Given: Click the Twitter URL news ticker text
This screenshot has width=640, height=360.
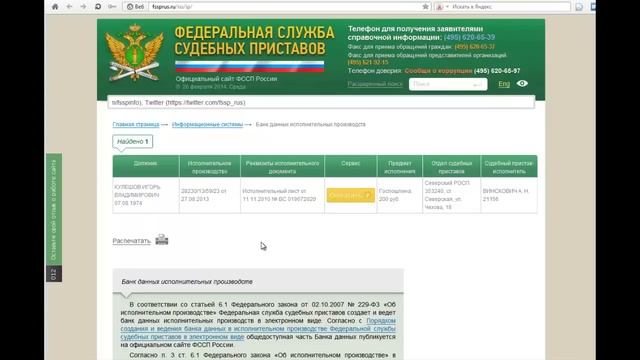Looking at the screenshot, I should (179, 102).
